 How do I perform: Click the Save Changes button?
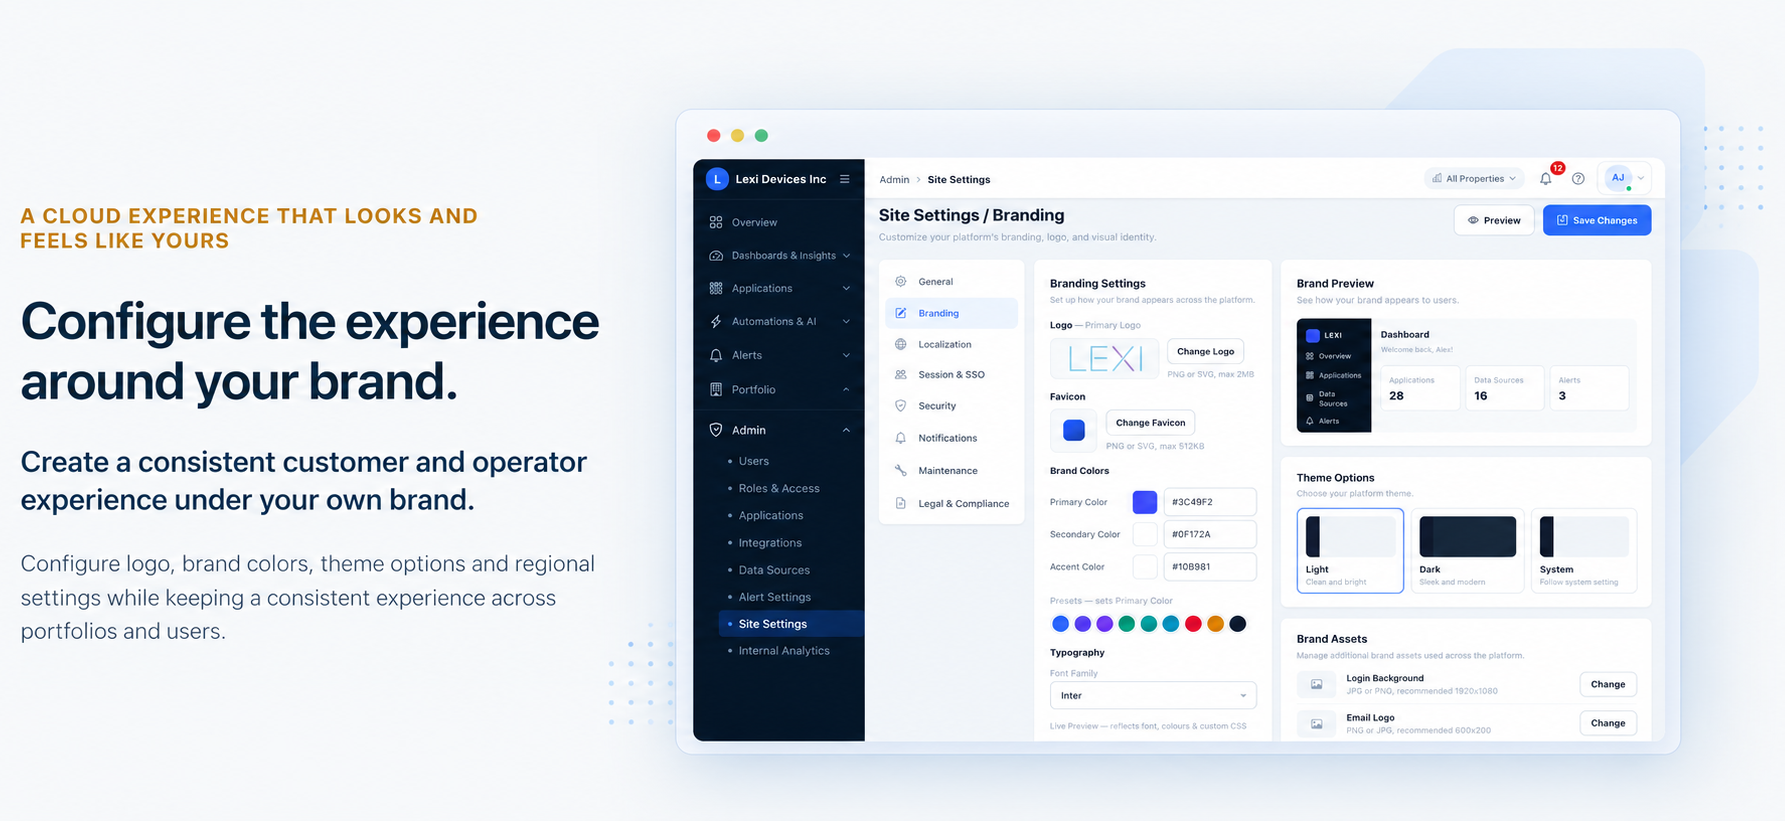click(x=1597, y=220)
